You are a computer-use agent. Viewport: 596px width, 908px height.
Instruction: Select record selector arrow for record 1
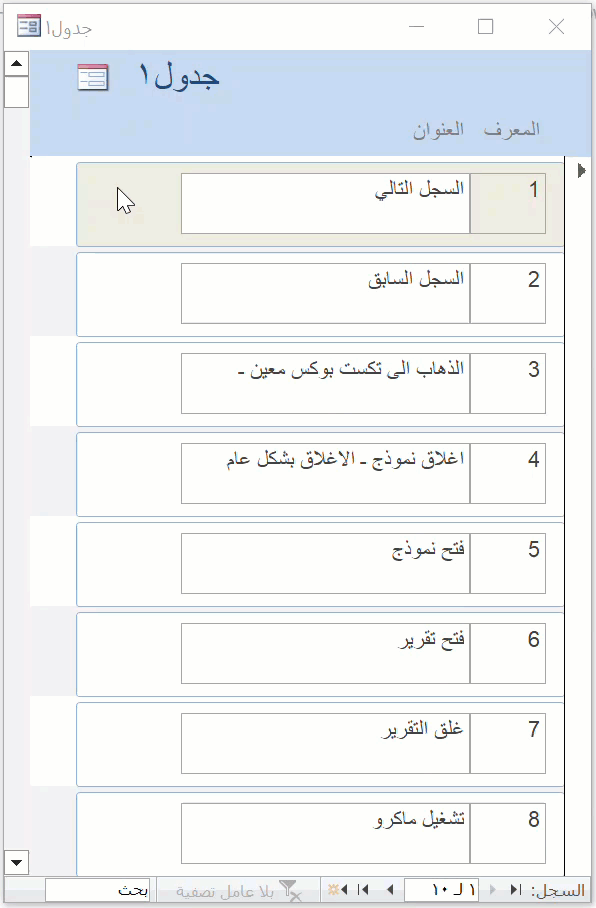pyautogui.click(x=582, y=170)
